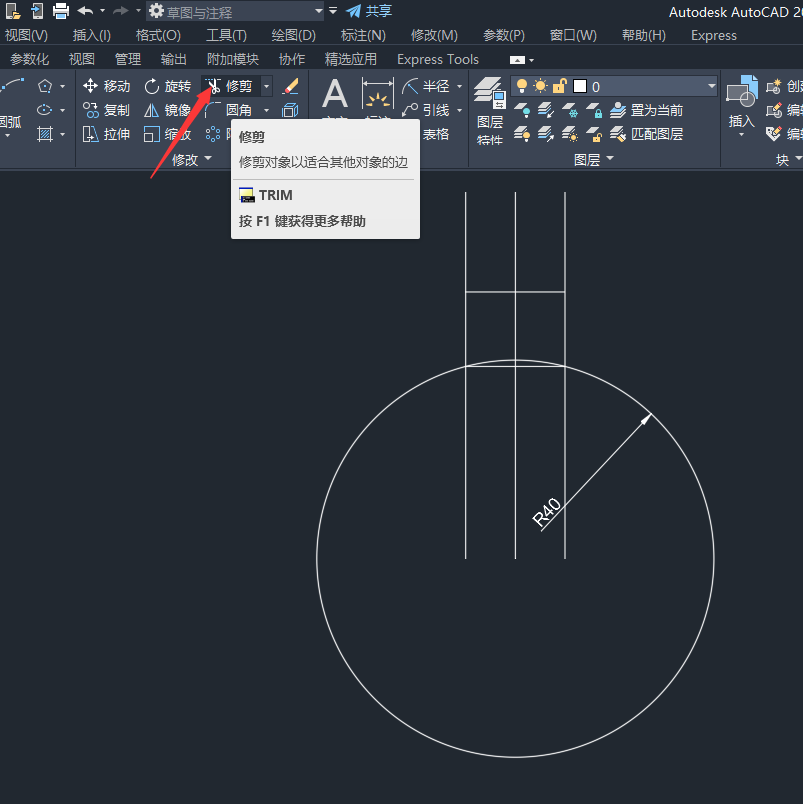Screen dimensions: 803x804
Task: Click the print (plot) icon in quick toolbar
Action: [x=61, y=11]
